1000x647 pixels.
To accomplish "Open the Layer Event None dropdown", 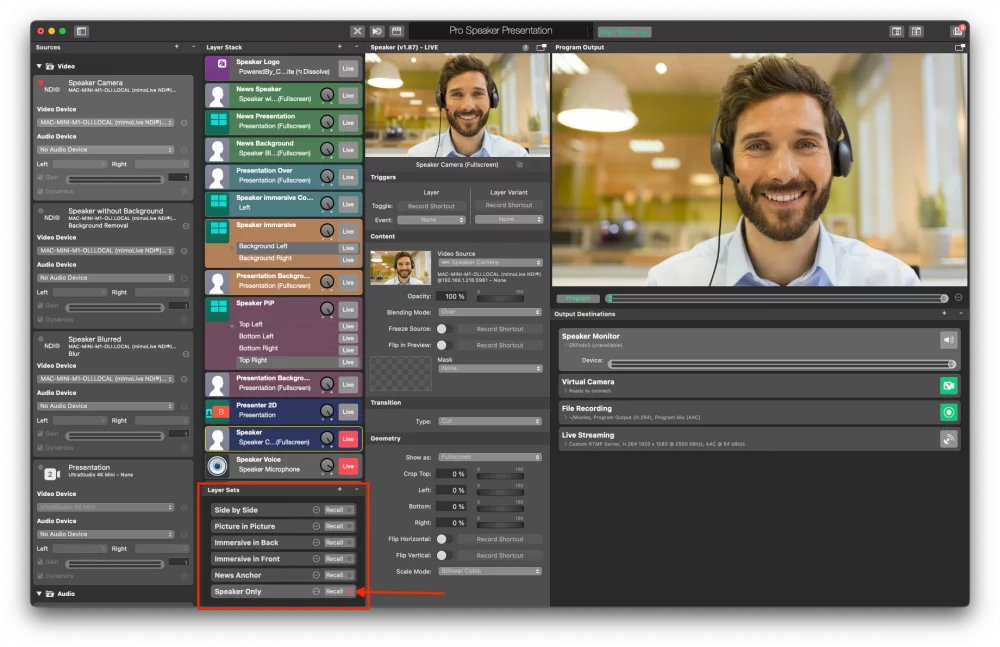I will (432, 219).
